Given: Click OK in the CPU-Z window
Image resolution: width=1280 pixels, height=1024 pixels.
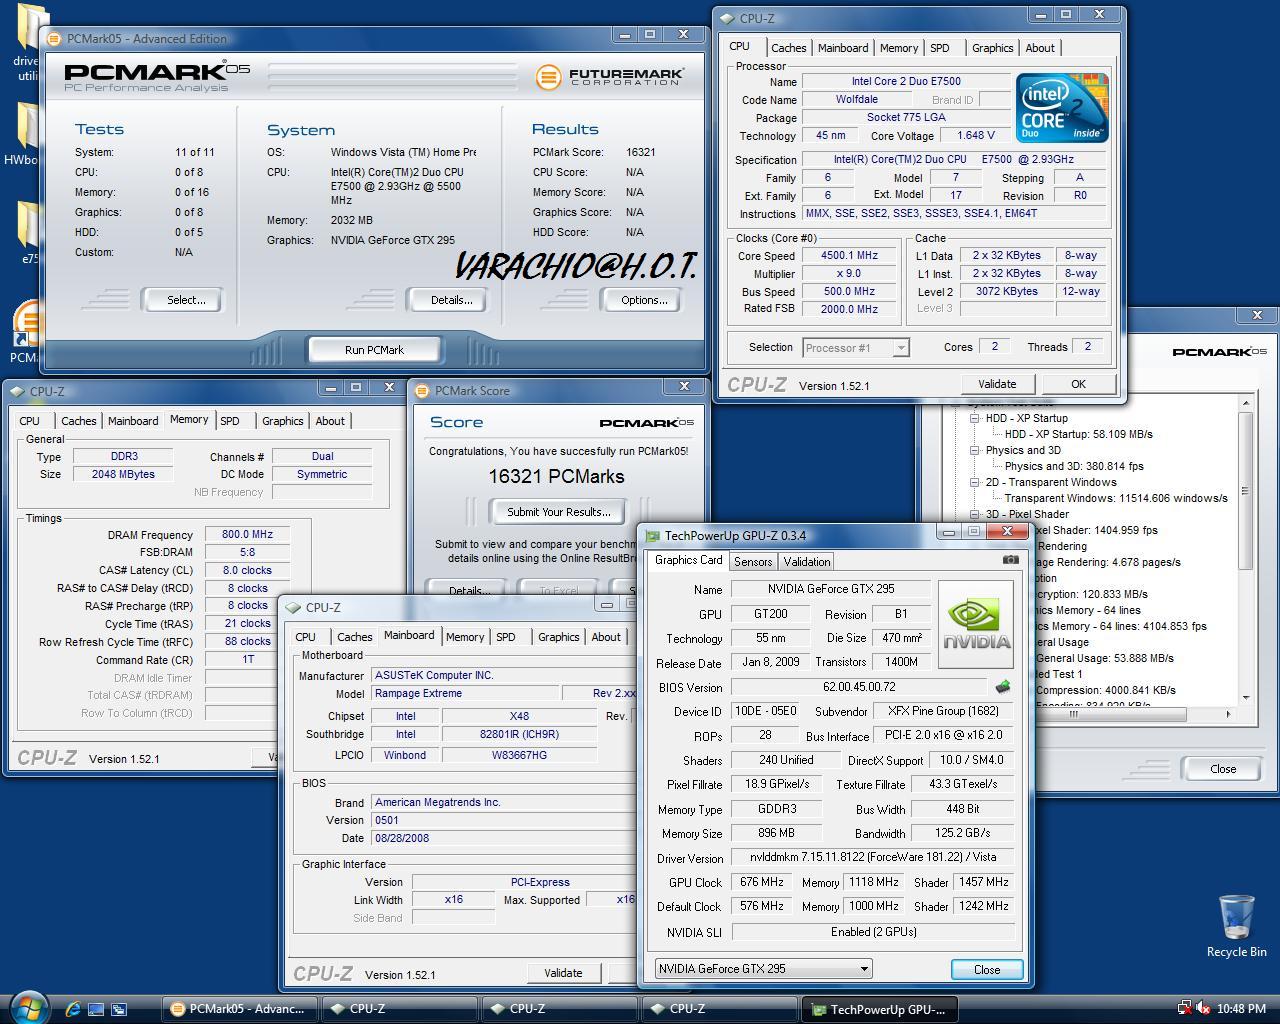Looking at the screenshot, I should (1078, 384).
